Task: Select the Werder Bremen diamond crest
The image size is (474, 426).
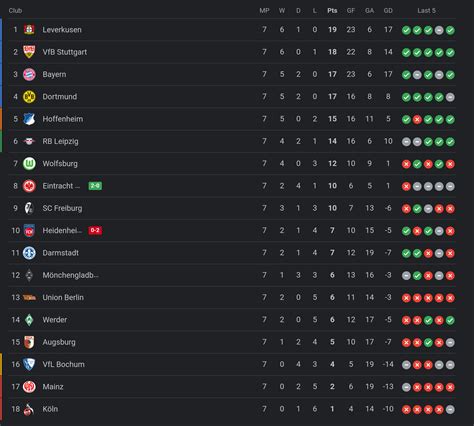Action: pyautogui.click(x=29, y=320)
